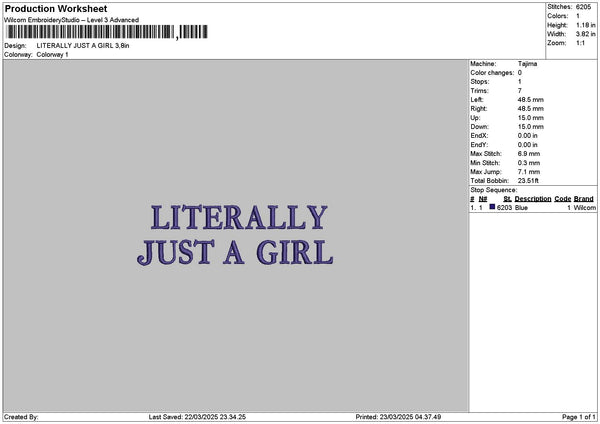Click the Brand column header

(x=584, y=199)
